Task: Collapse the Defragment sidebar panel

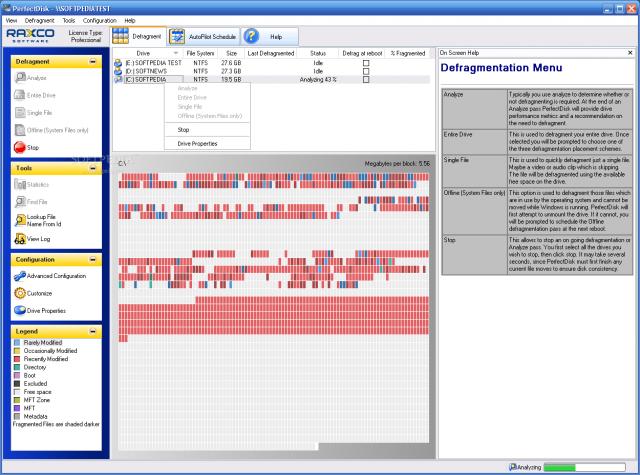Action: (93, 62)
